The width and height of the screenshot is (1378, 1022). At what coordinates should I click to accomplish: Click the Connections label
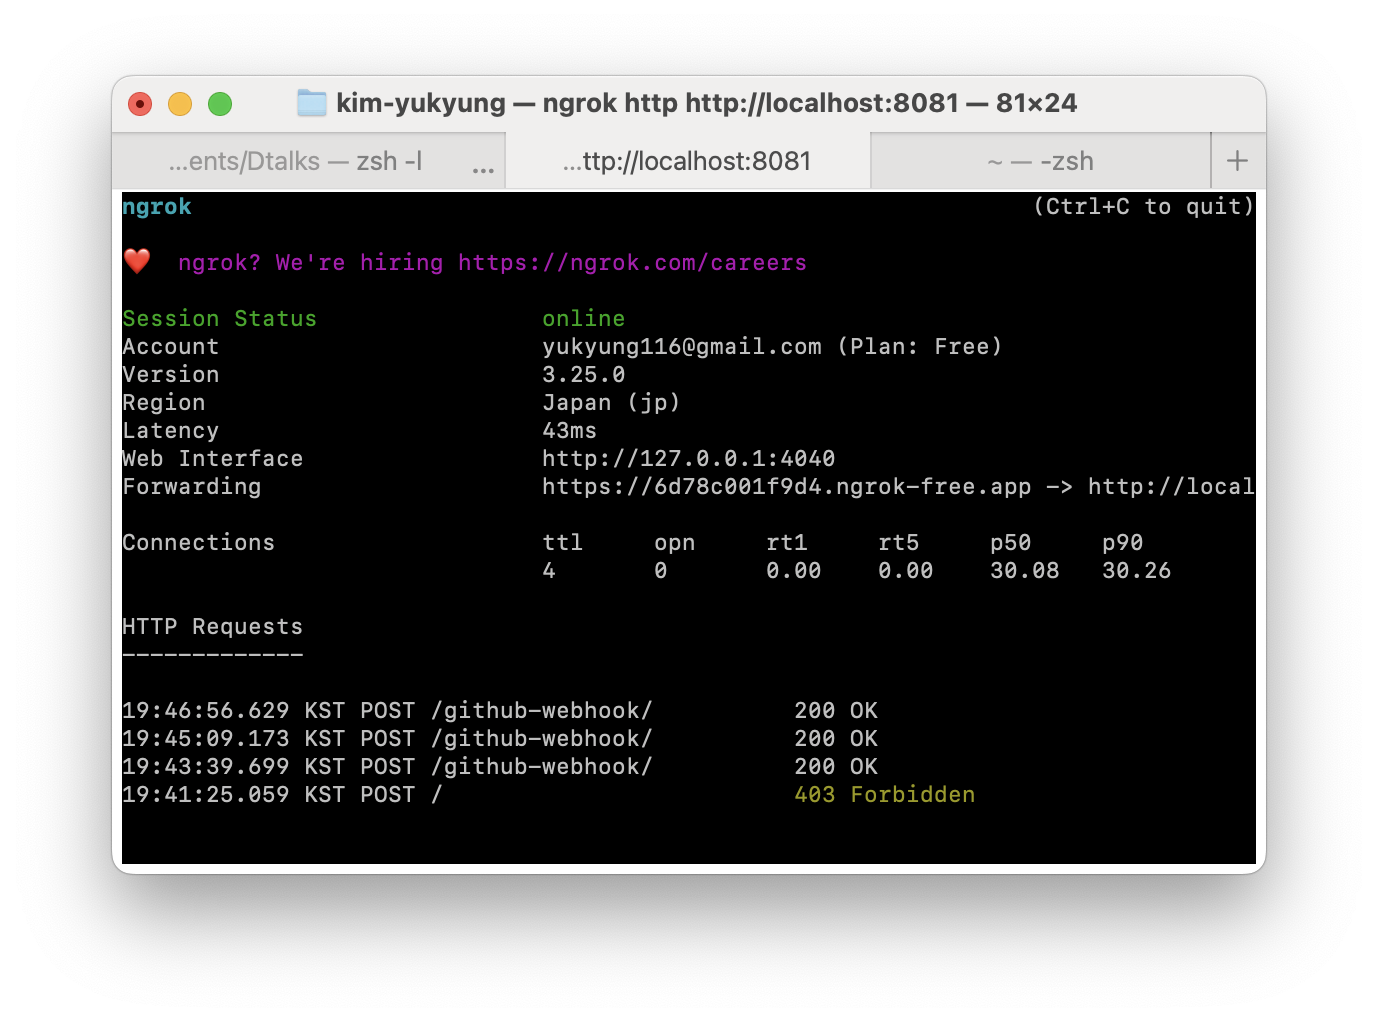[199, 543]
